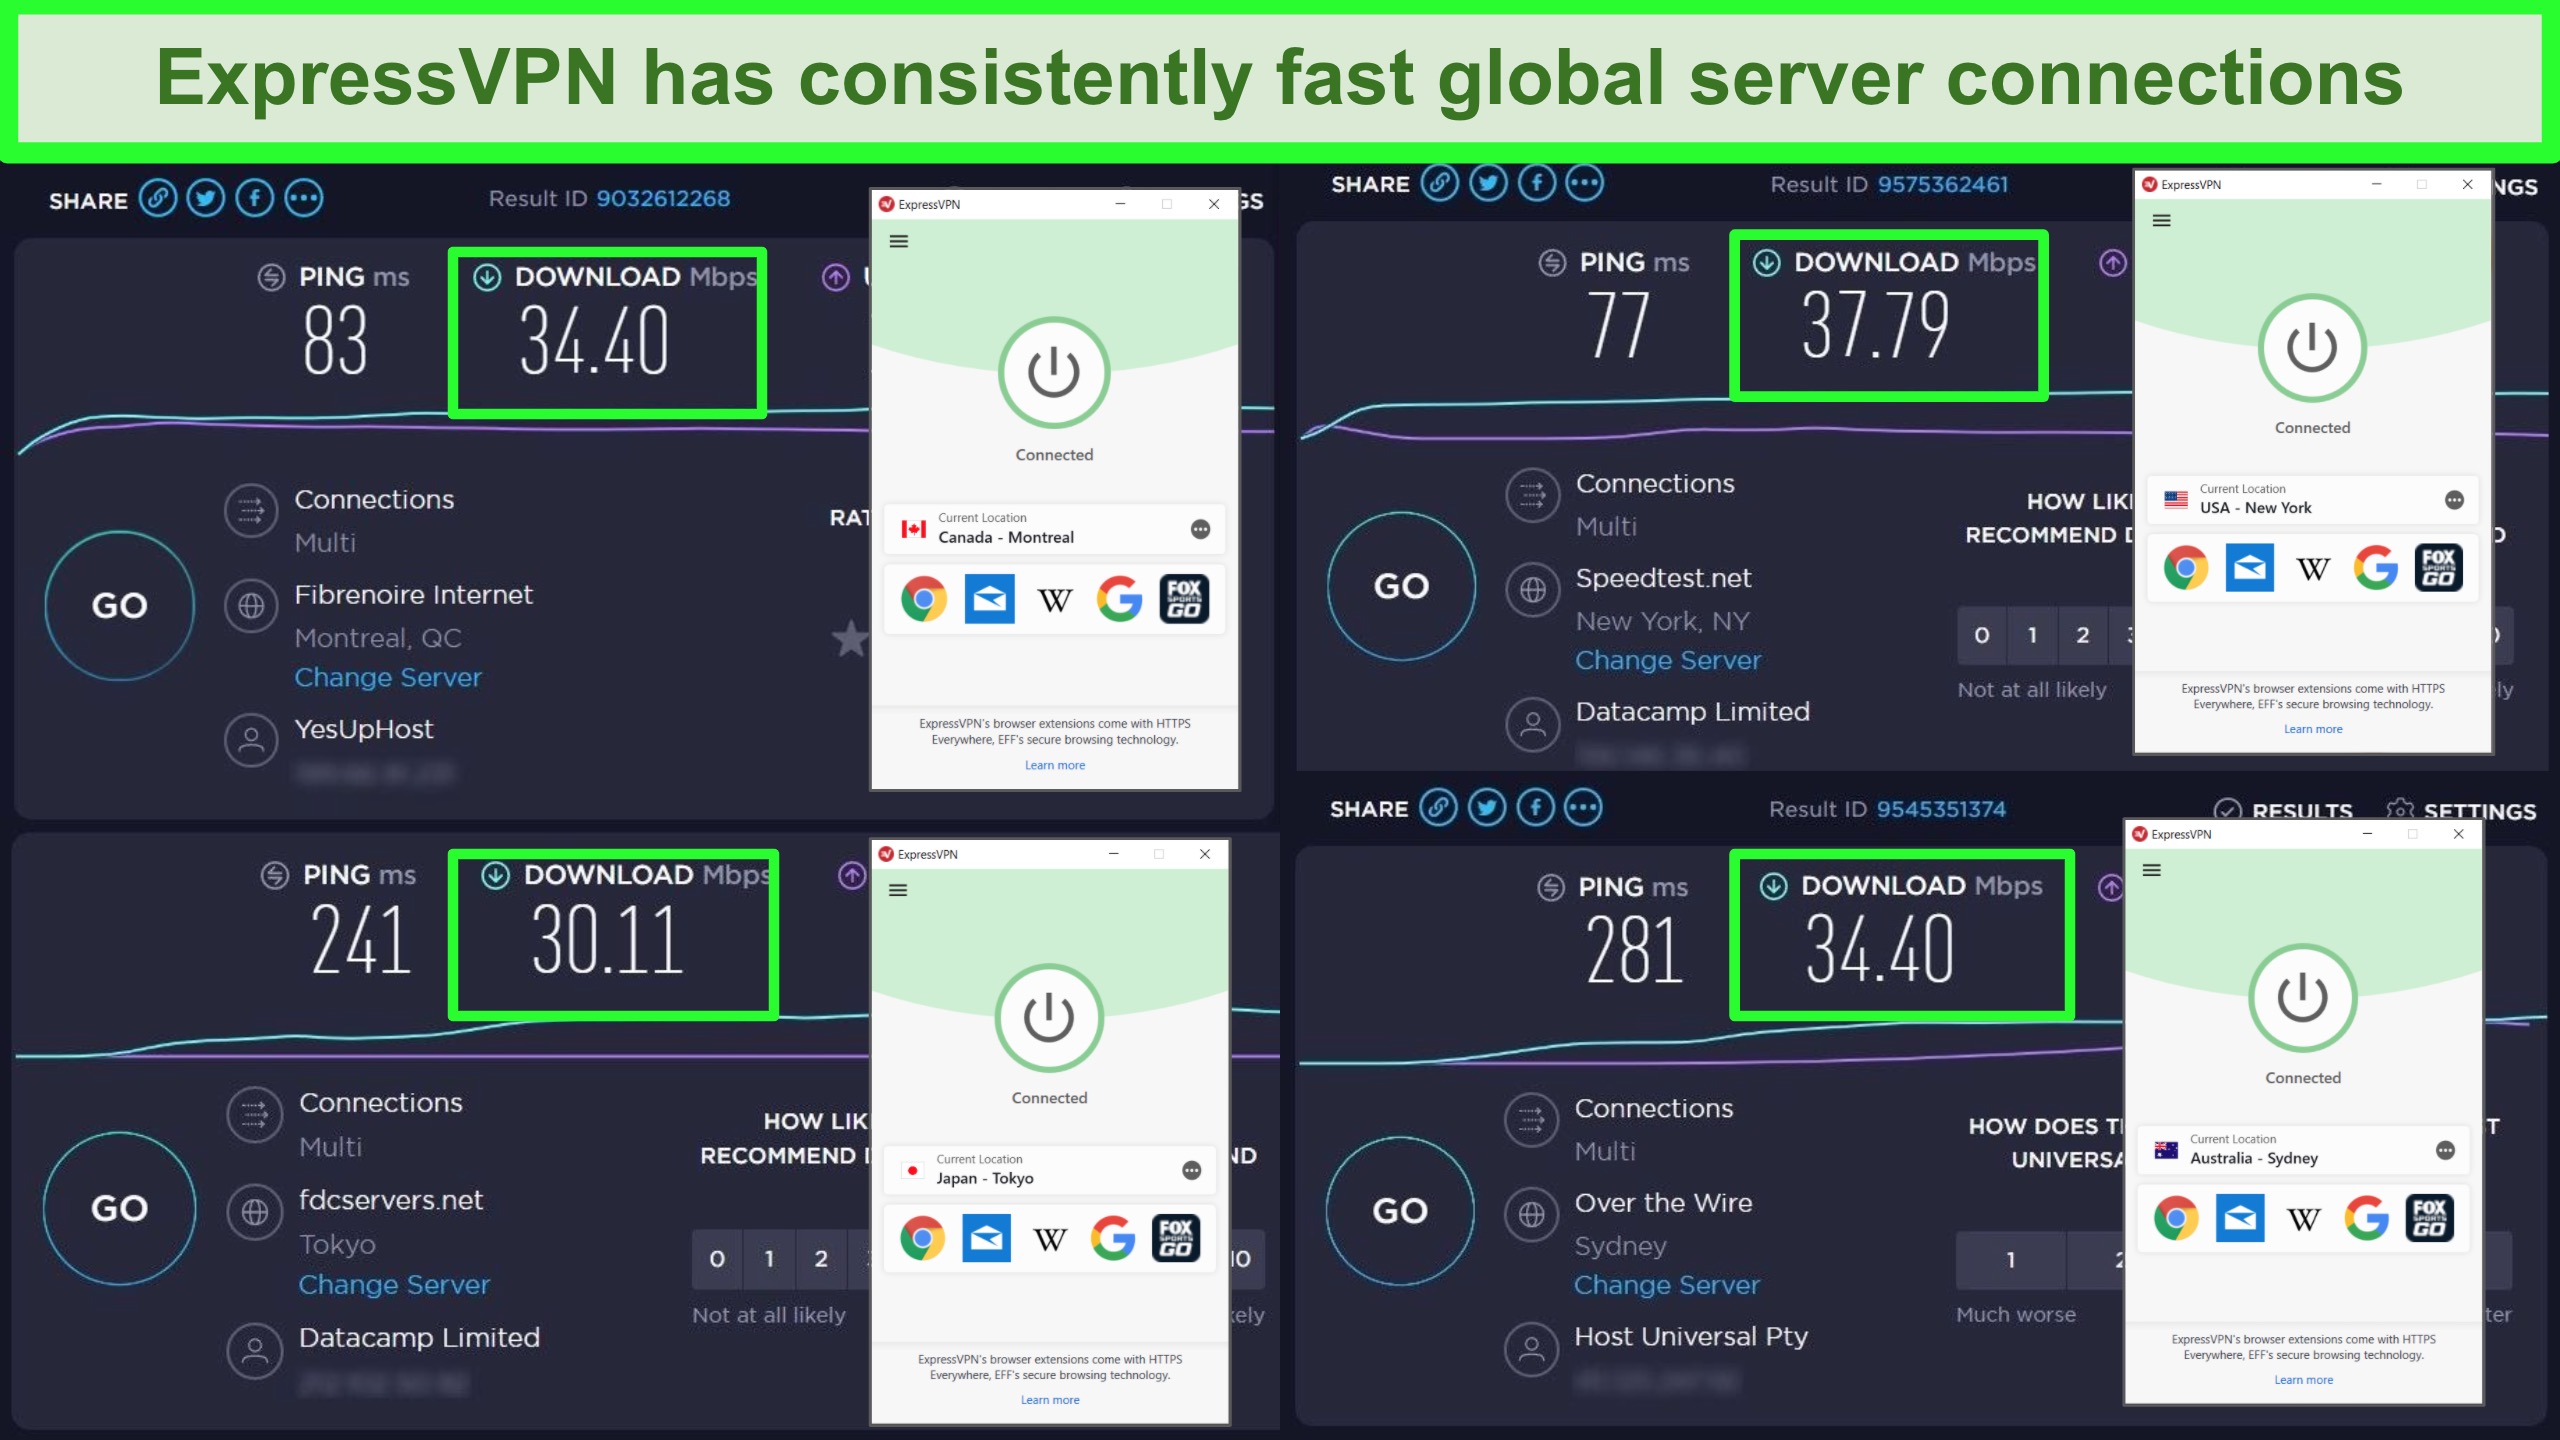Image resolution: width=2560 pixels, height=1440 pixels.
Task: Rate 1 on Sydney comparison scale
Action: [2010, 1260]
